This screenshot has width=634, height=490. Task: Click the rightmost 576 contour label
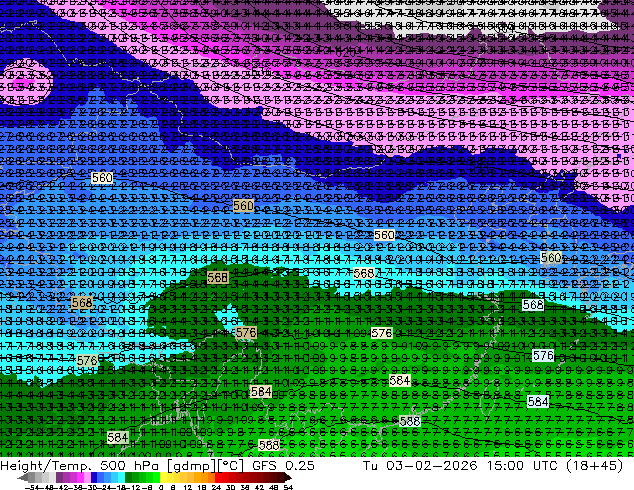click(543, 356)
